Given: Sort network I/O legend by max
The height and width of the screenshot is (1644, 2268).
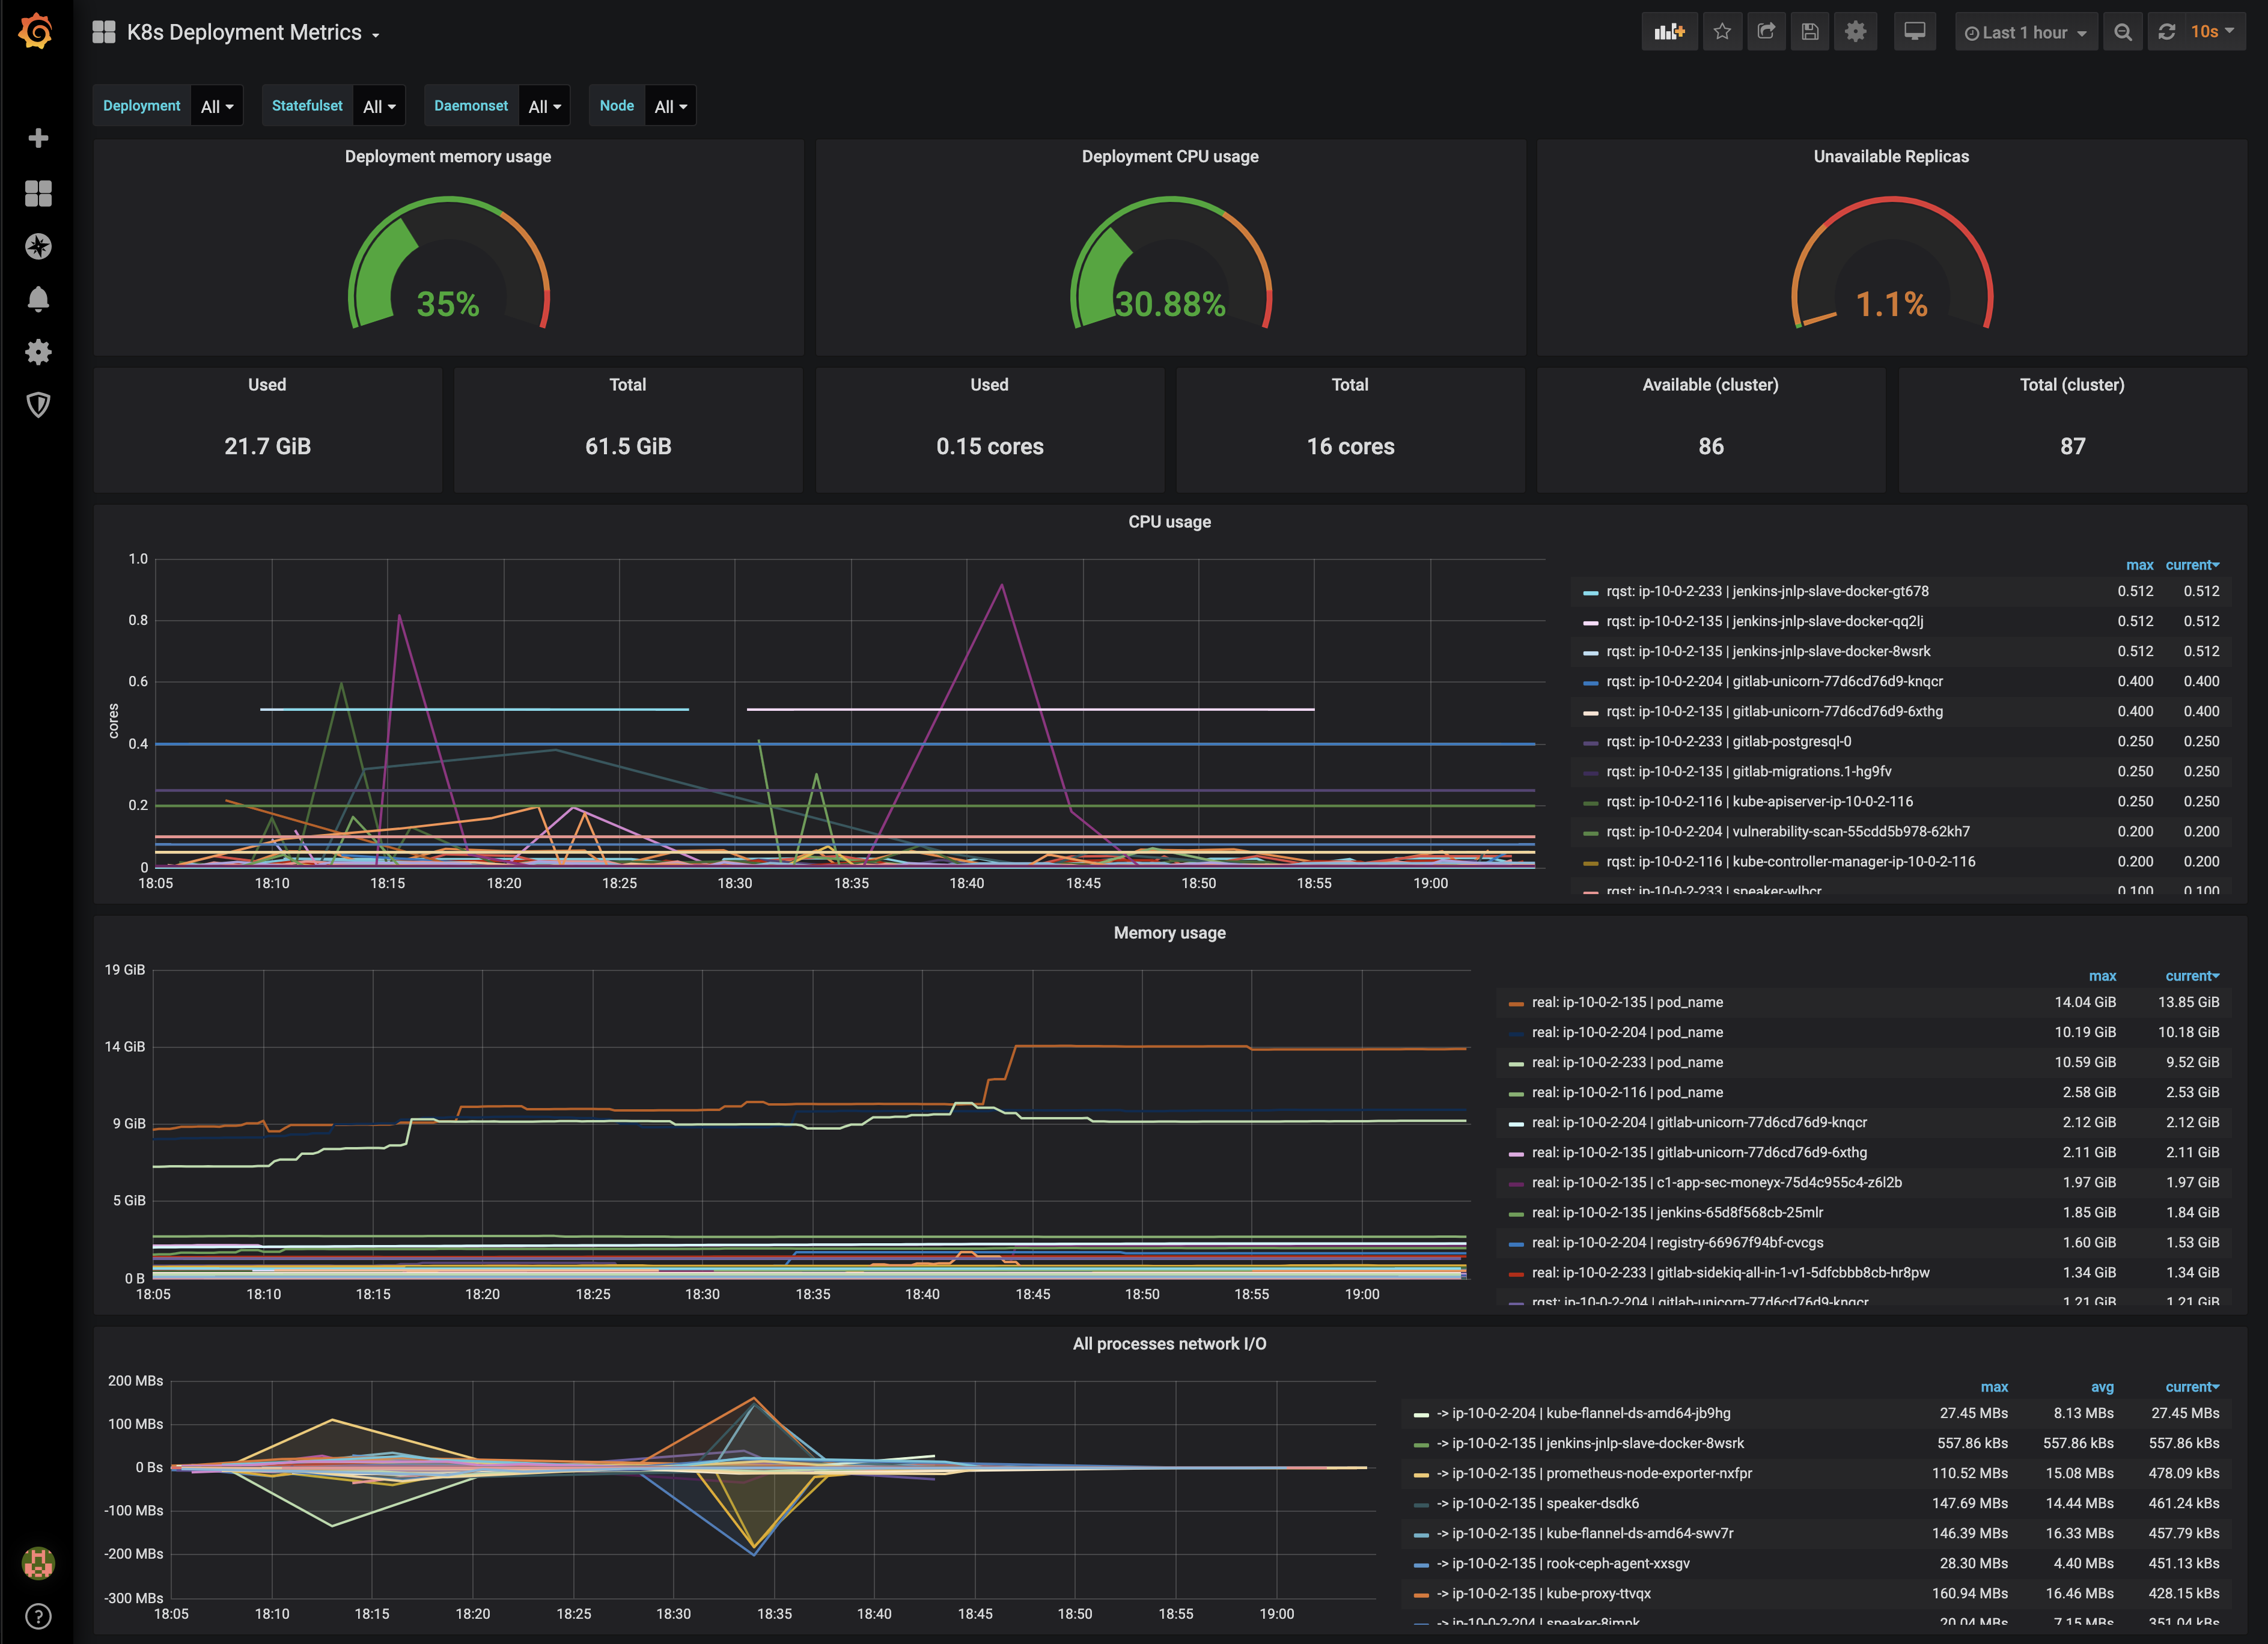Looking at the screenshot, I should coord(1994,1387).
